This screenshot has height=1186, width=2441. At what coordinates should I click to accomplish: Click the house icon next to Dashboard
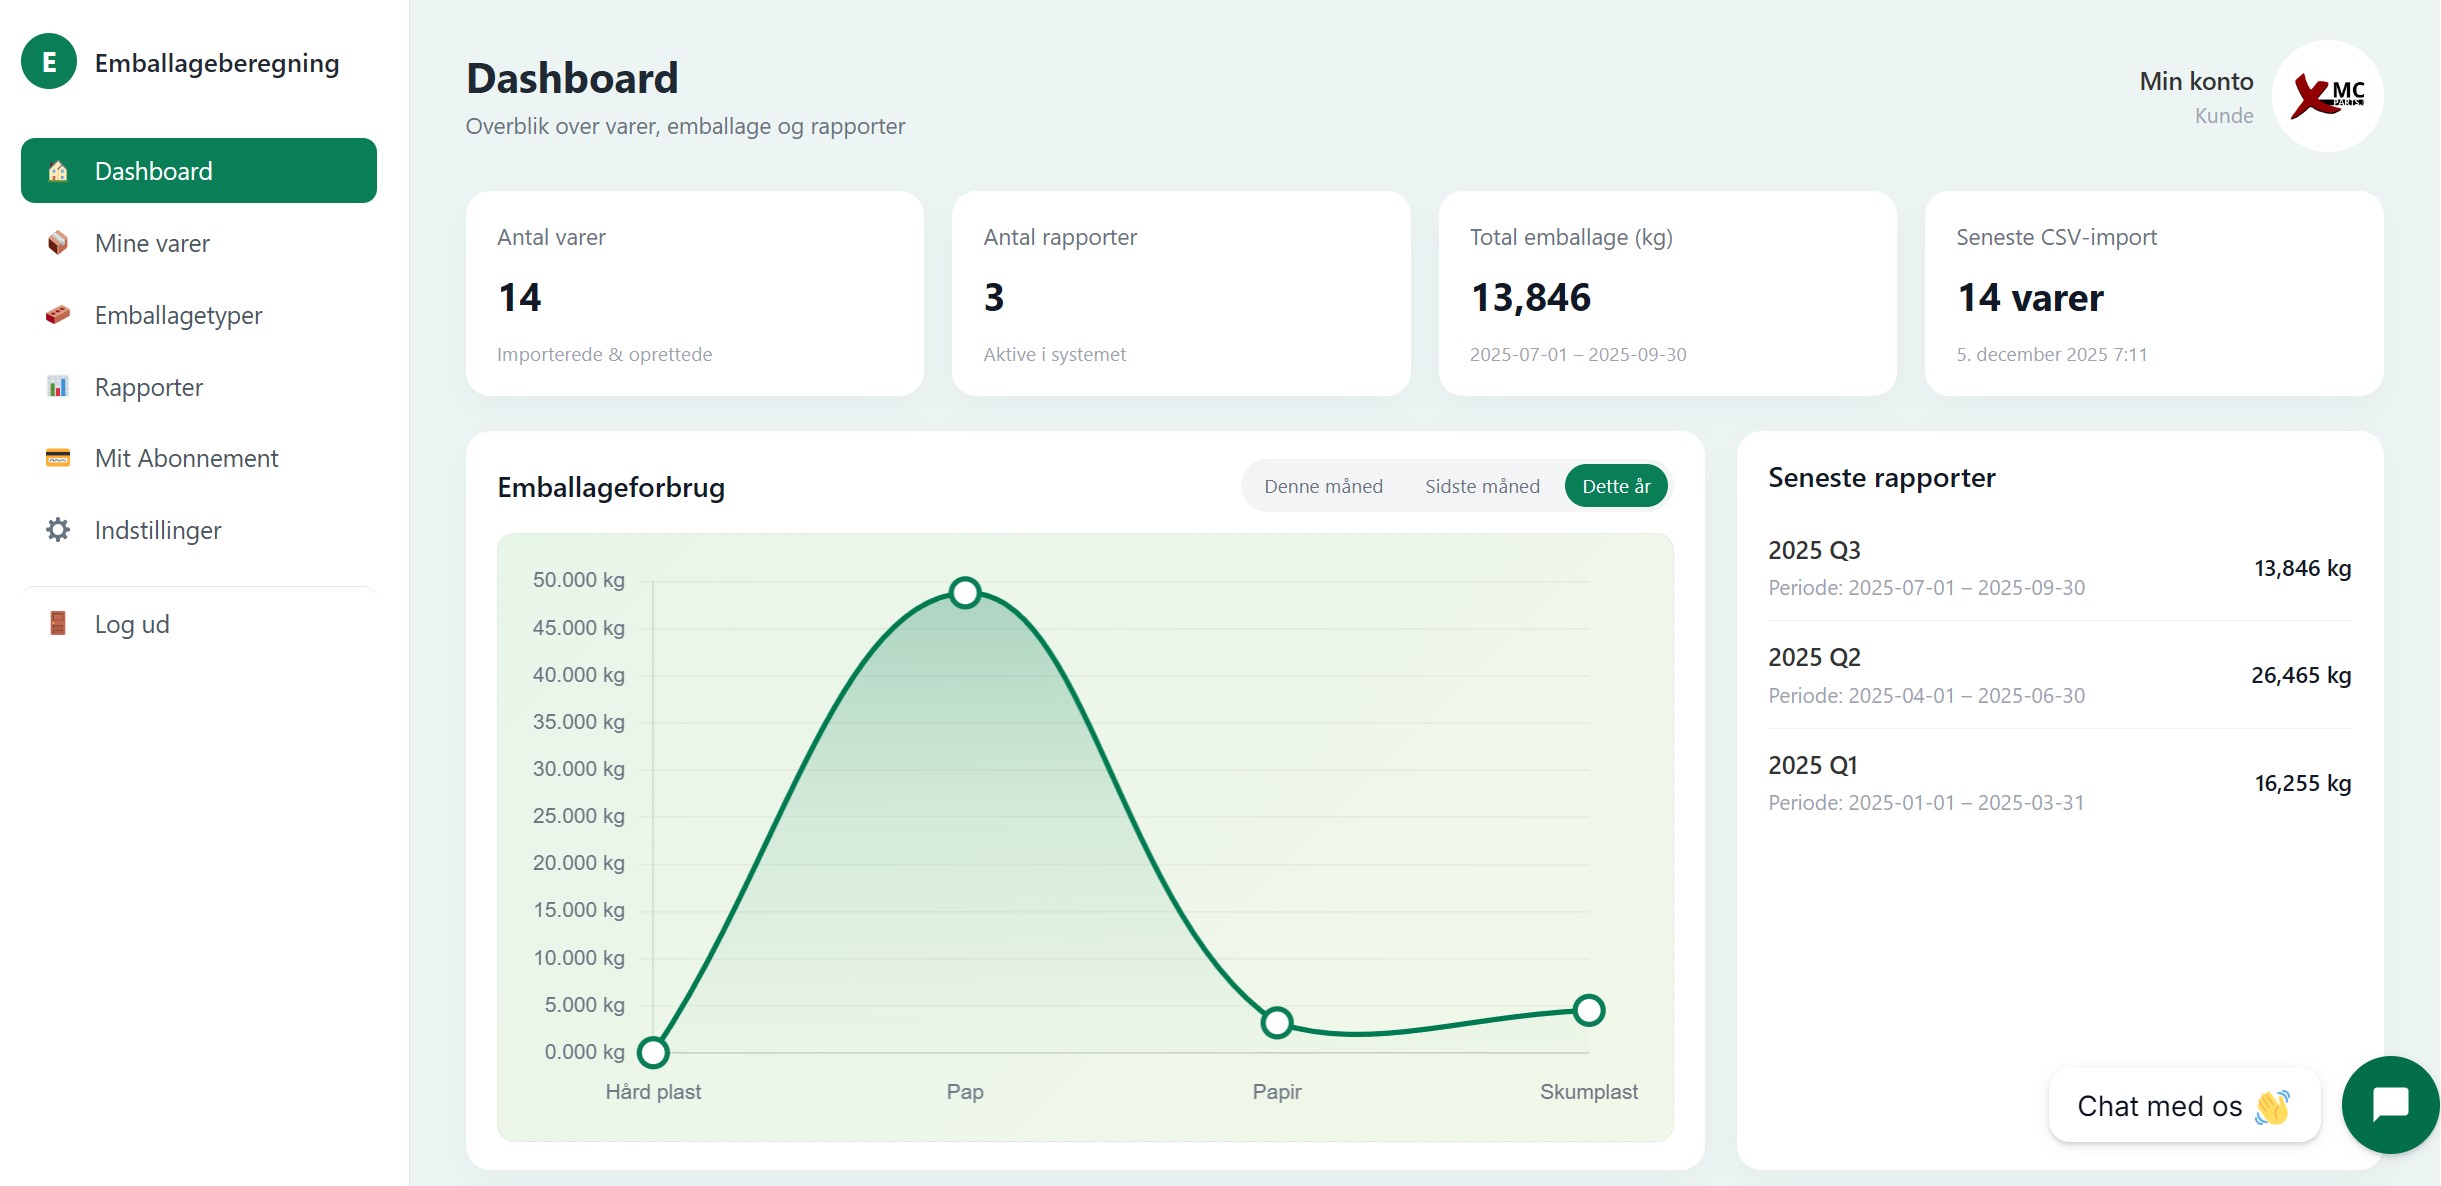(58, 171)
